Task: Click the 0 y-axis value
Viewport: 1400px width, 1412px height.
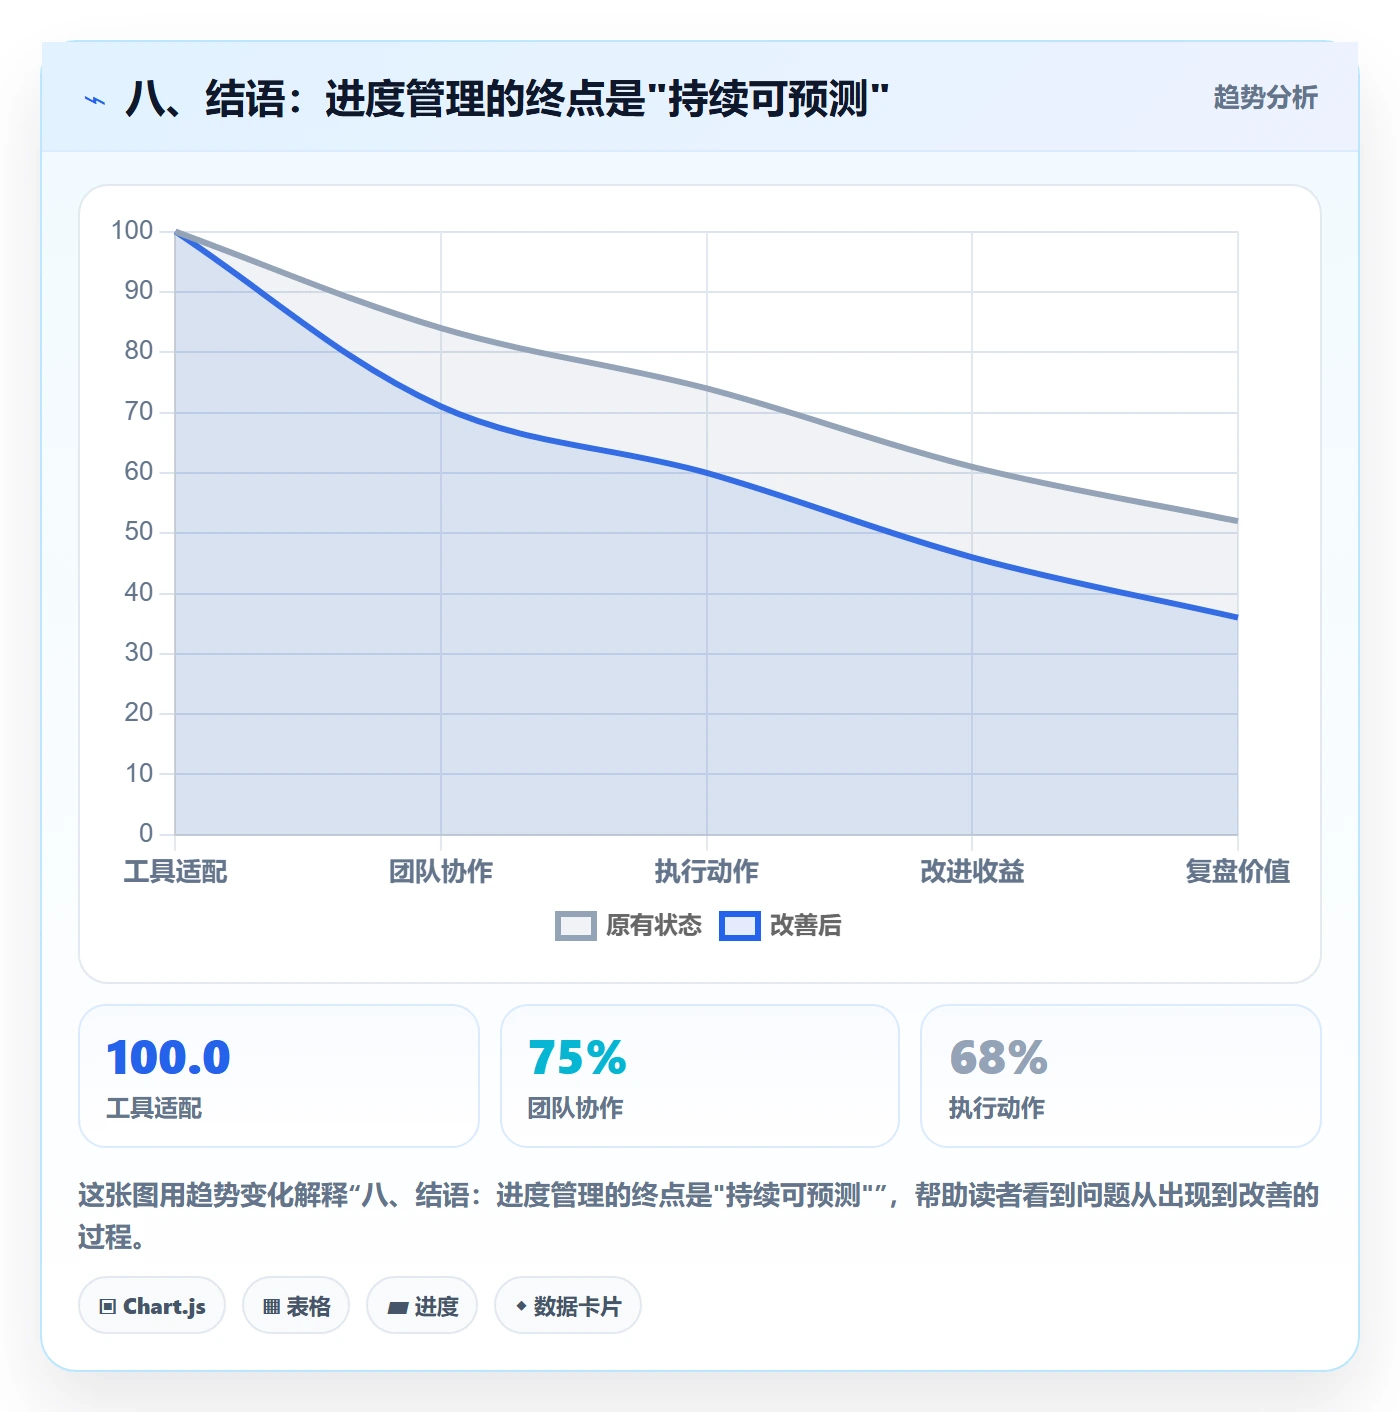Action: pyautogui.click(x=146, y=833)
